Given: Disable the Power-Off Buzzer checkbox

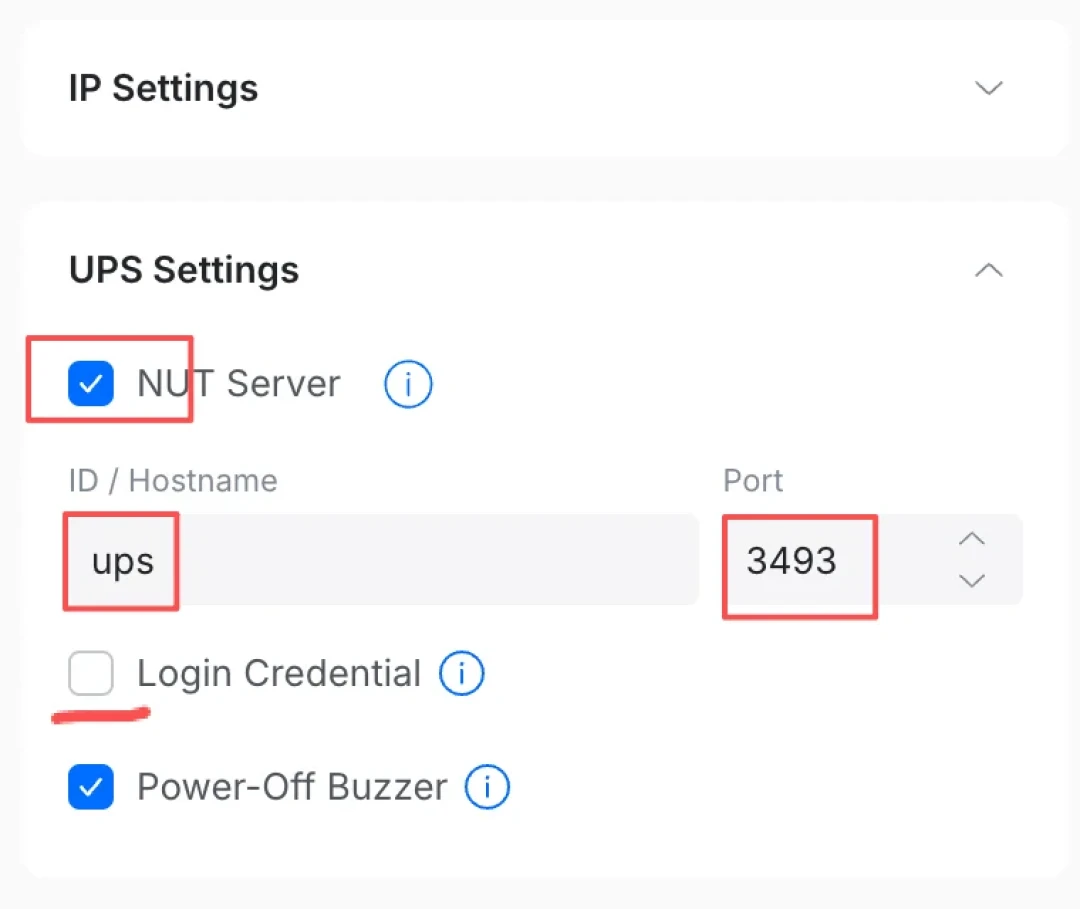Looking at the screenshot, I should [x=91, y=786].
